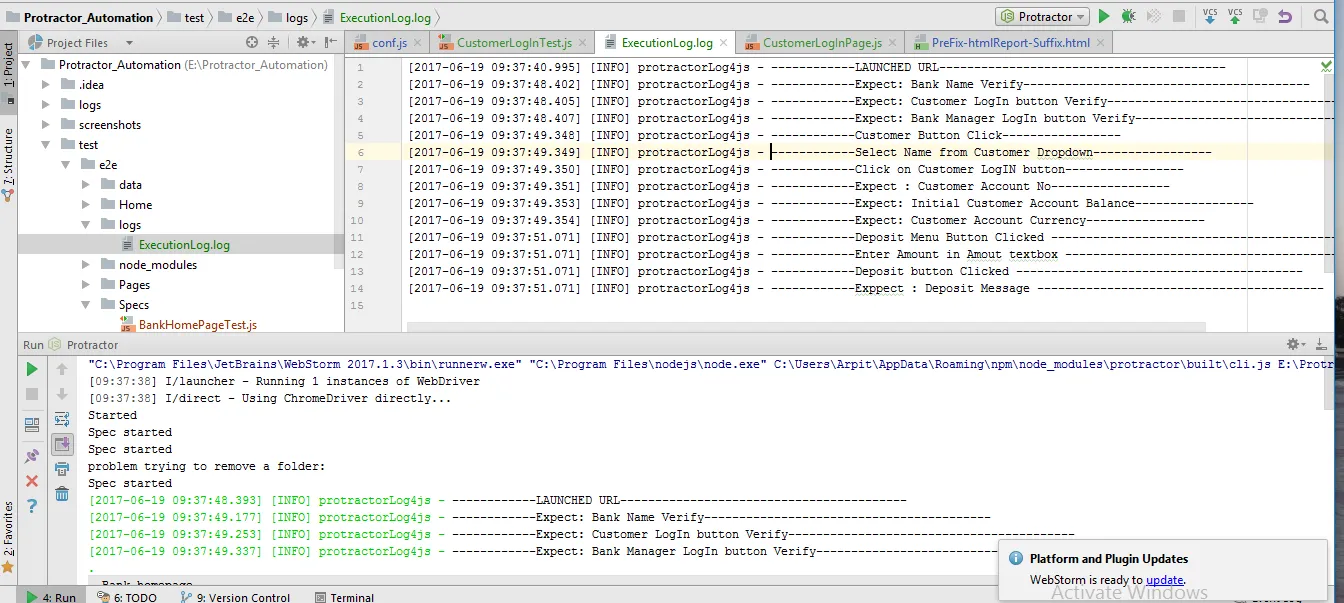Viewport: 1344px width, 603px height.
Task: Click the Run with Coverage icon in toolbar
Action: [x=1154, y=16]
